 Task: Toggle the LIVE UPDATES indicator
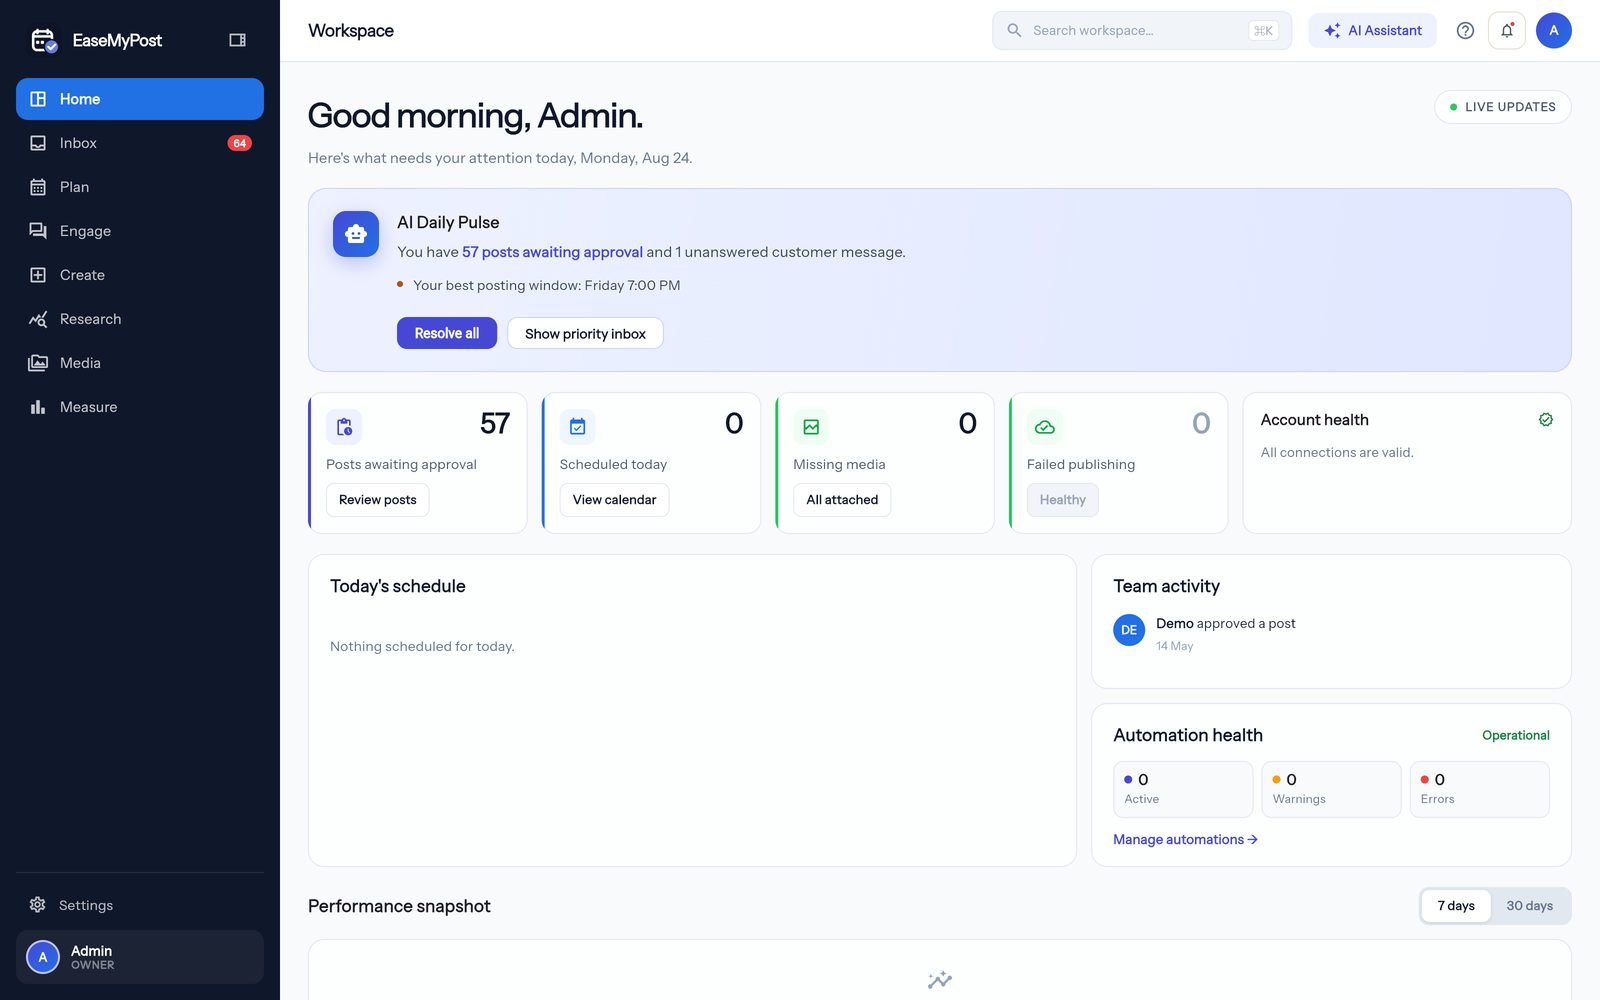[1503, 107]
